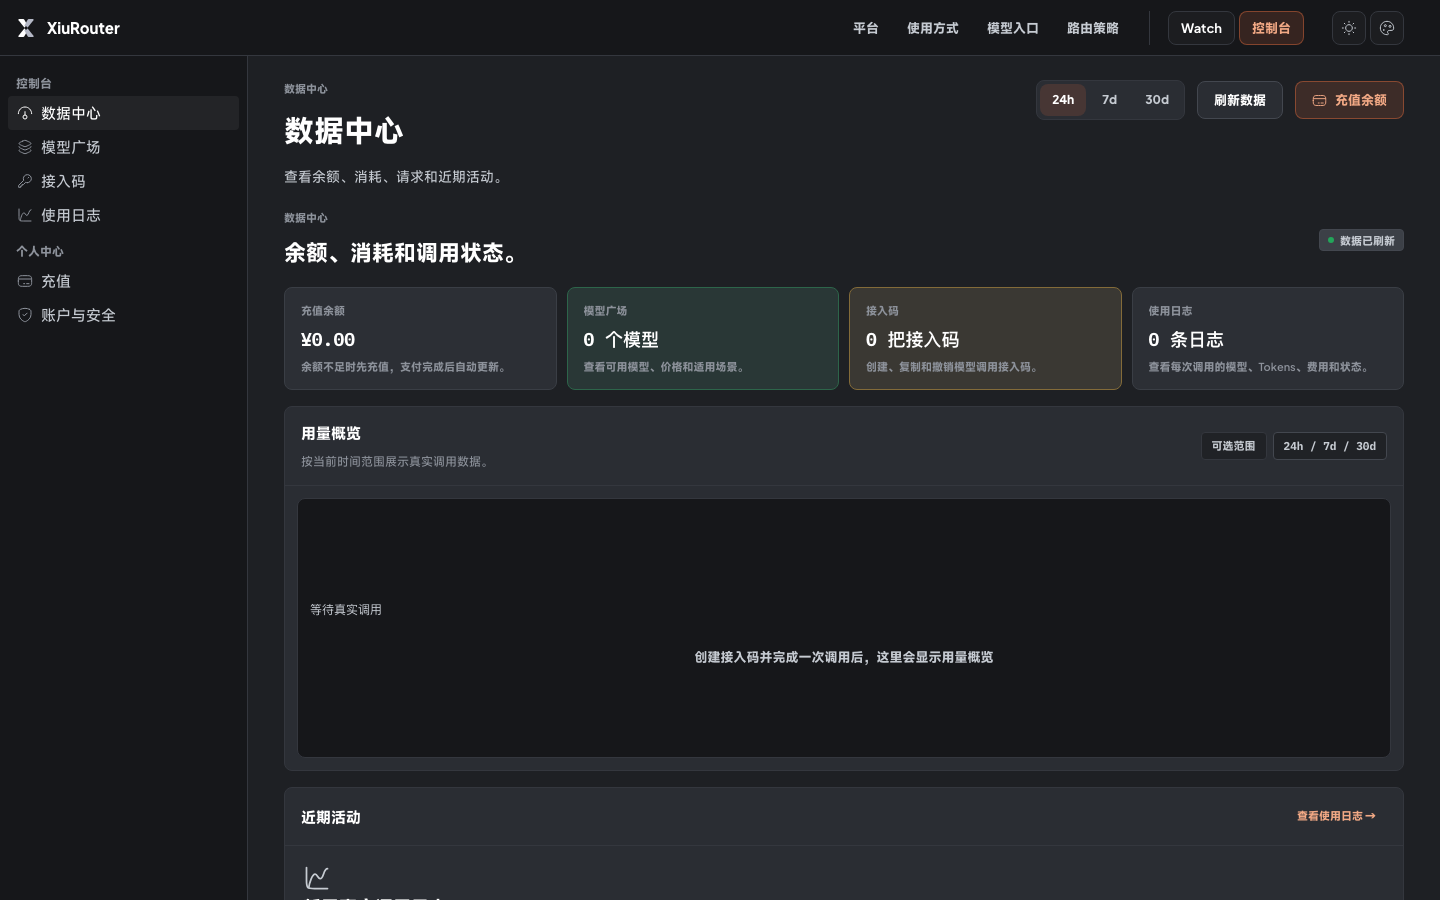The image size is (1440, 900).
Task: Click the 充值 card icon in sidebar
Action: point(25,281)
